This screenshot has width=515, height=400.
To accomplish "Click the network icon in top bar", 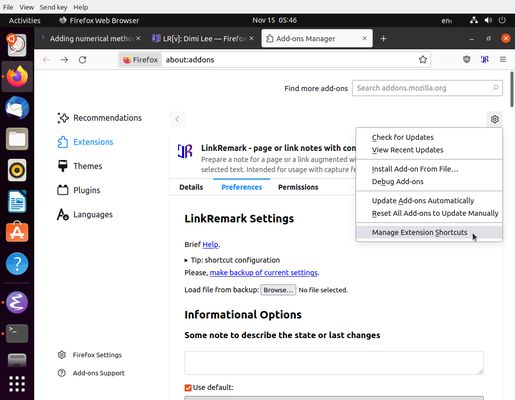I will pos(474,20).
